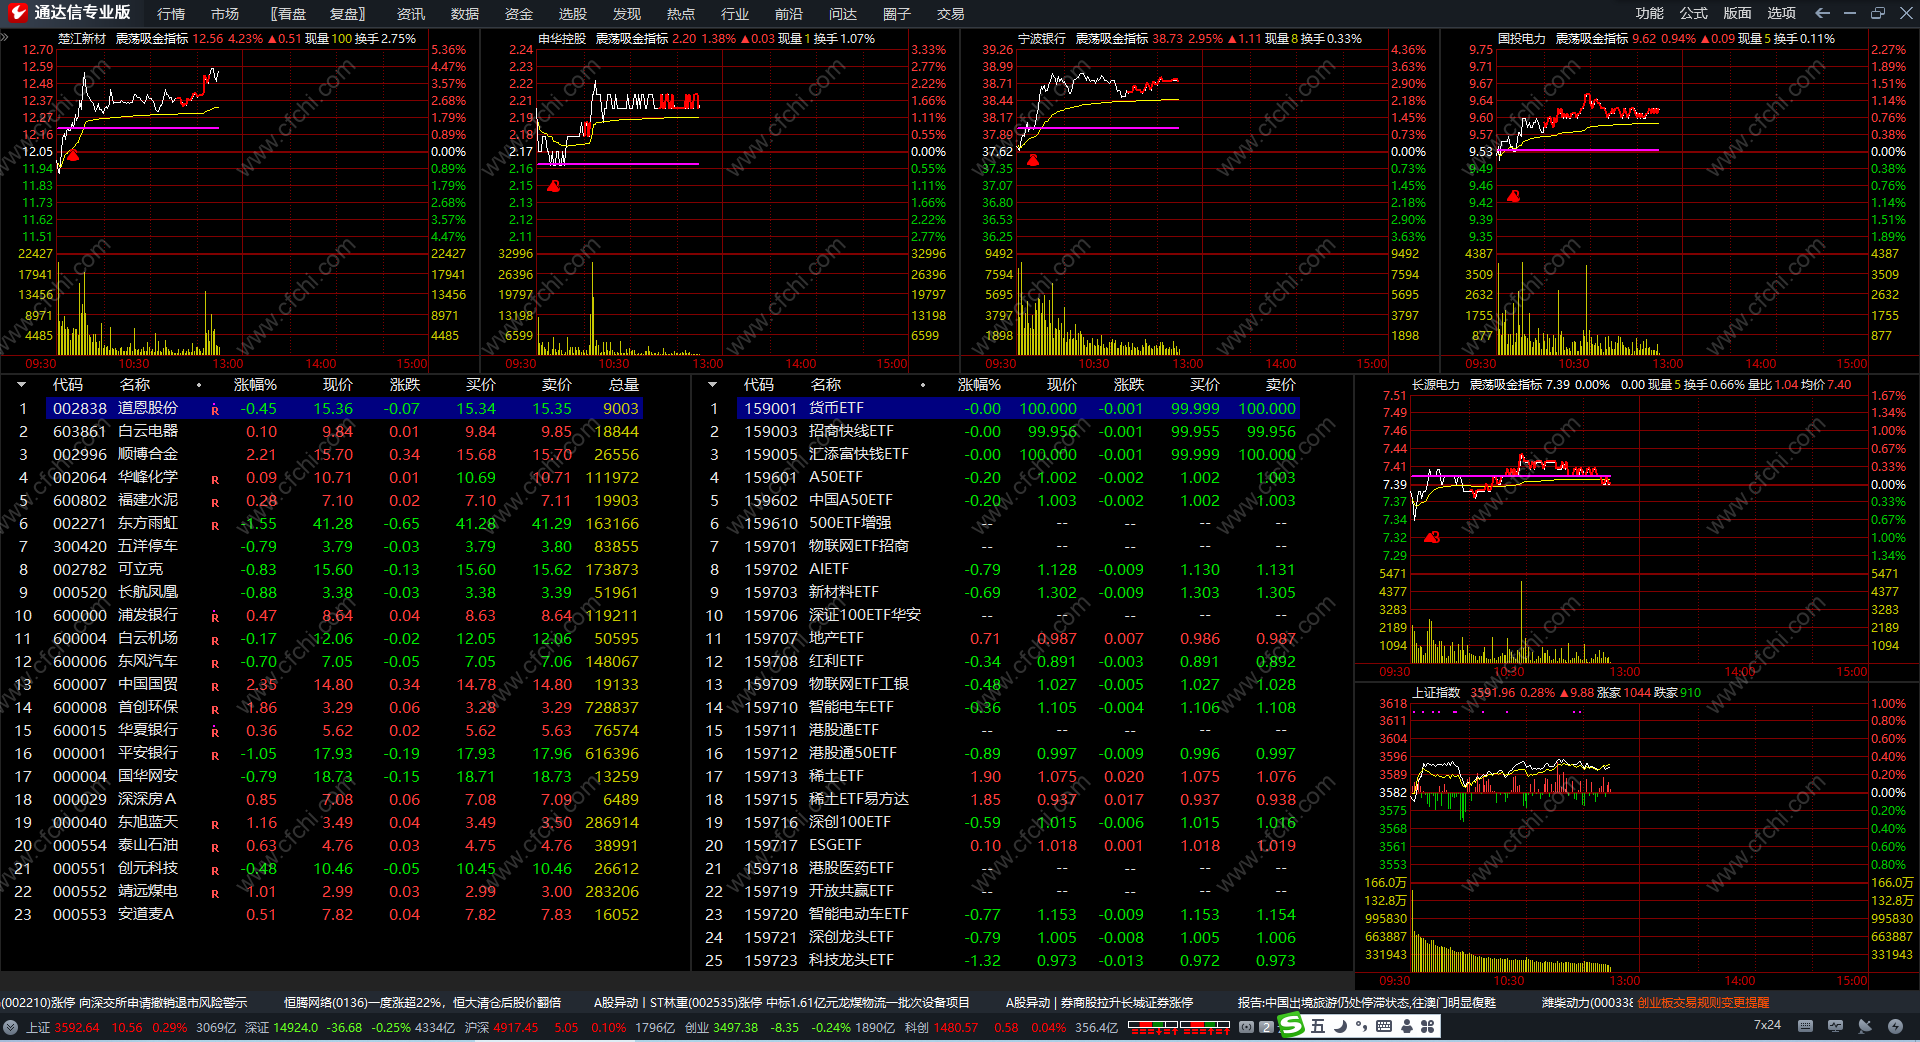Open the 行业 menu

click(x=735, y=14)
